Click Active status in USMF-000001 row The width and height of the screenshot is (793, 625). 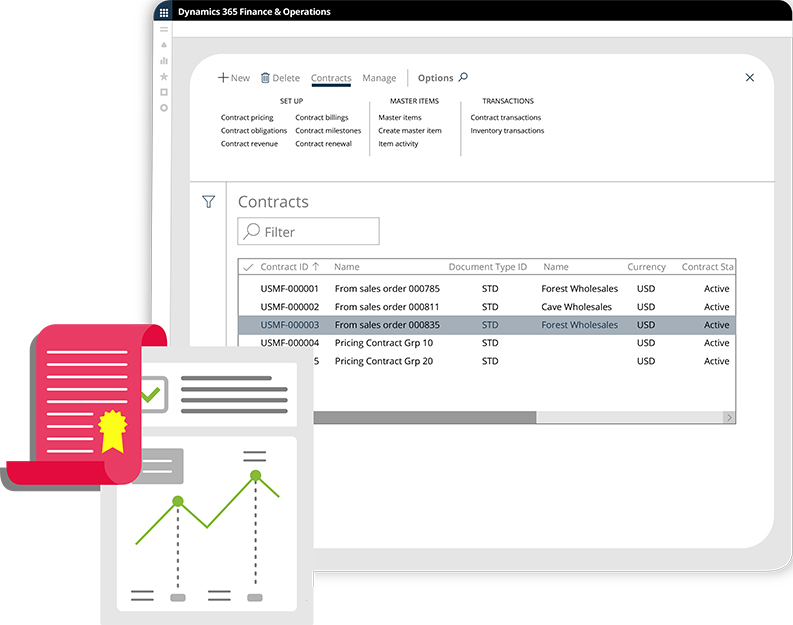tap(717, 289)
